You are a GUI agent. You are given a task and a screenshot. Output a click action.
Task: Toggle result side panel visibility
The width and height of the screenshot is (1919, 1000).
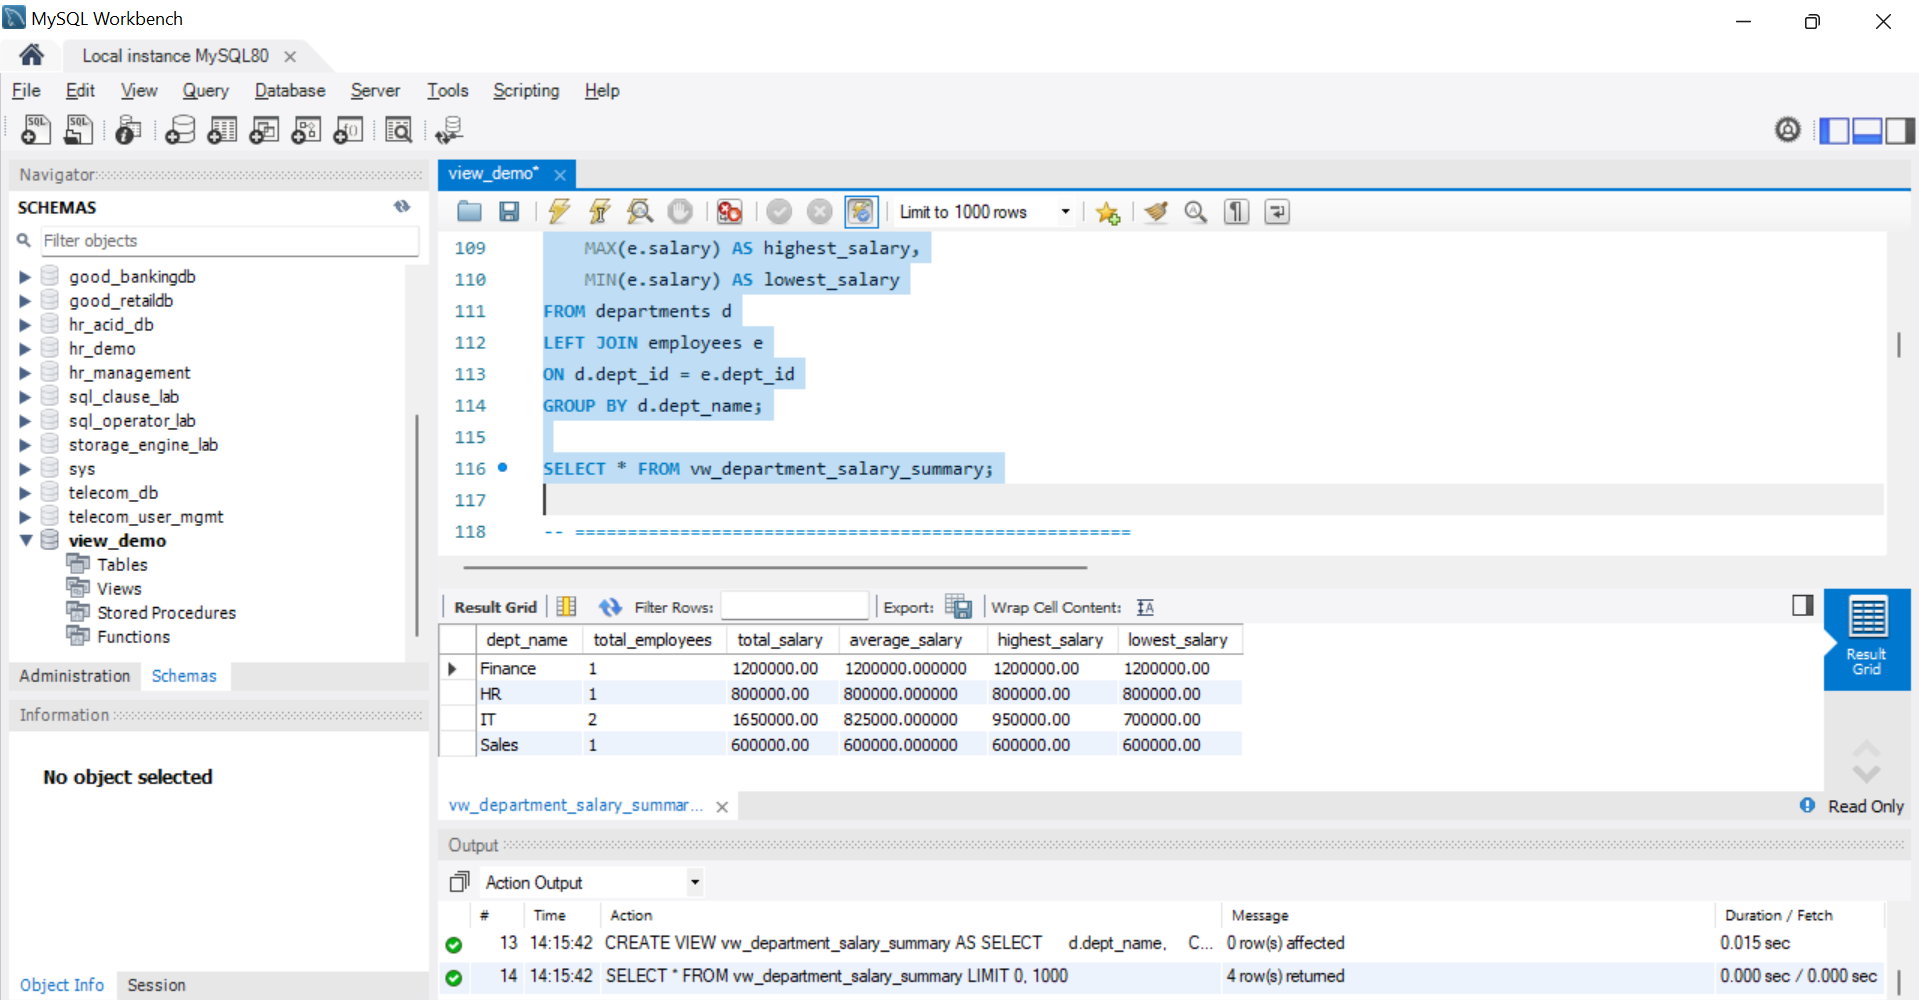click(1803, 605)
